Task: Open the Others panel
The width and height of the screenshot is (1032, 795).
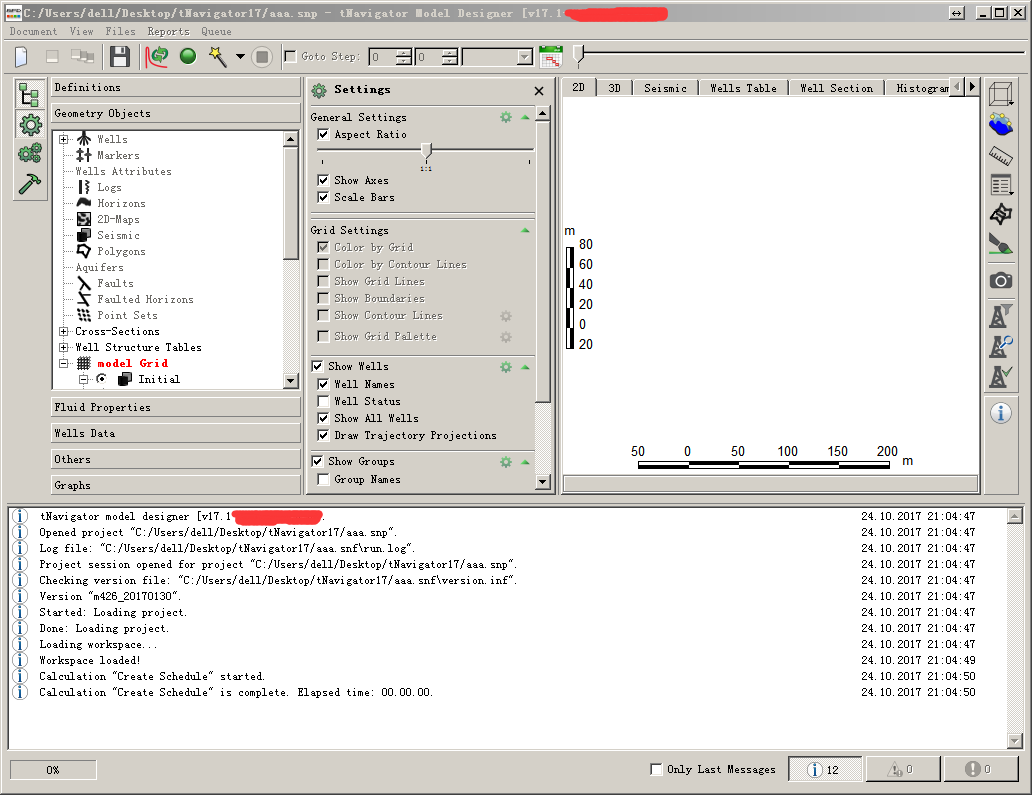Action: point(176,459)
